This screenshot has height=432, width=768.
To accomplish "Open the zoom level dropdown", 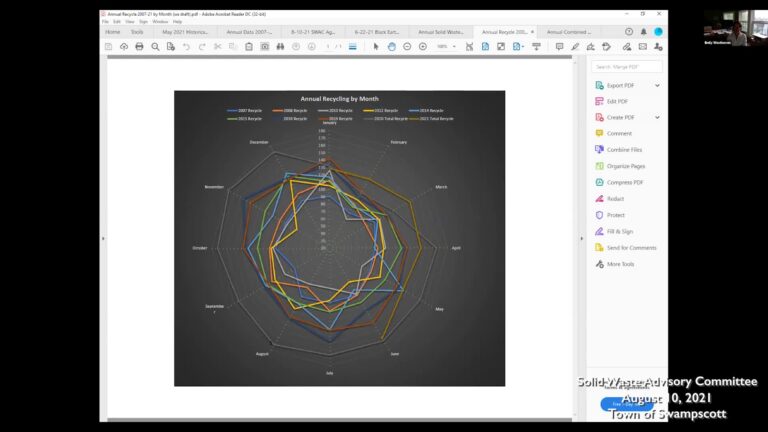I will tap(445, 47).
